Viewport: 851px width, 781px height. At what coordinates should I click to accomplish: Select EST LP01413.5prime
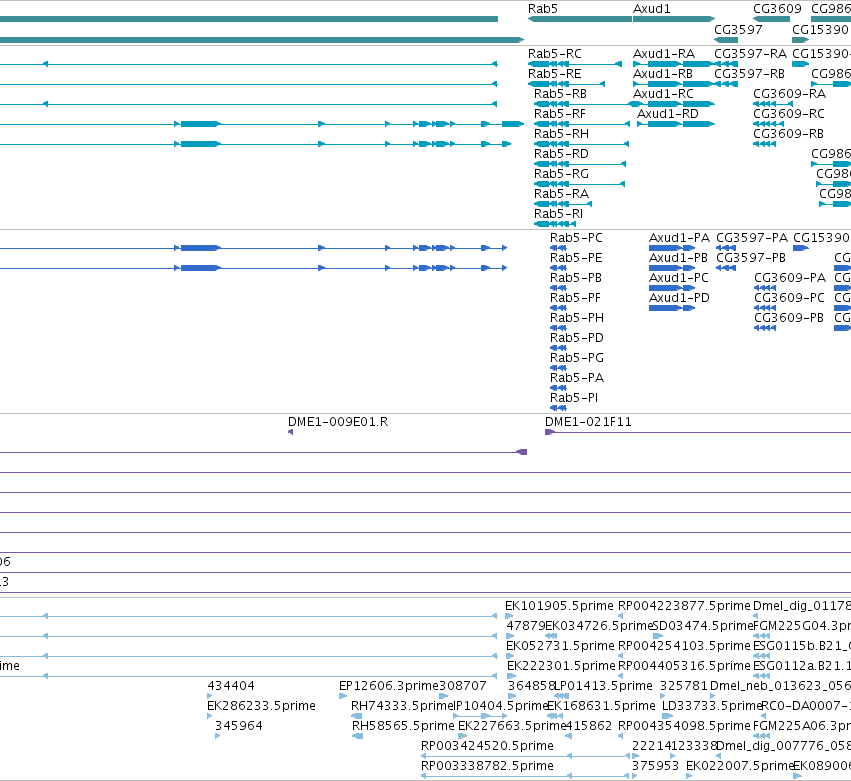pyautogui.click(x=604, y=686)
